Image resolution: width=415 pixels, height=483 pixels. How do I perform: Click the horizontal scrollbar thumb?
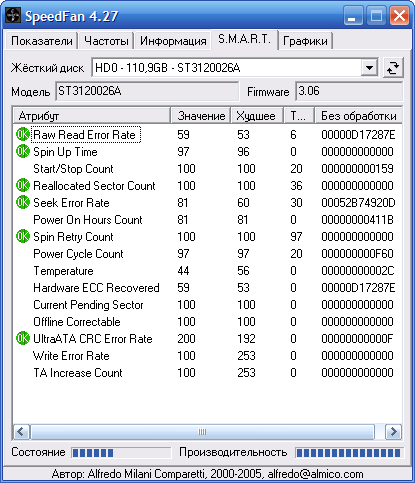click(x=203, y=432)
